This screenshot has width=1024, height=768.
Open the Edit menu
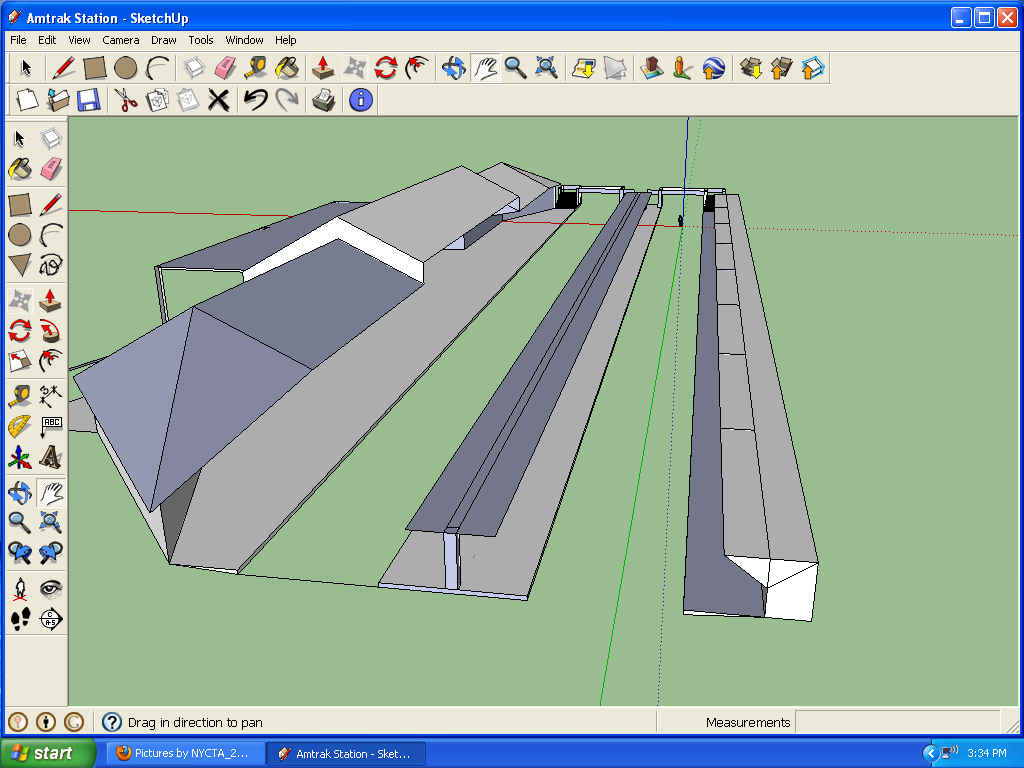point(47,40)
